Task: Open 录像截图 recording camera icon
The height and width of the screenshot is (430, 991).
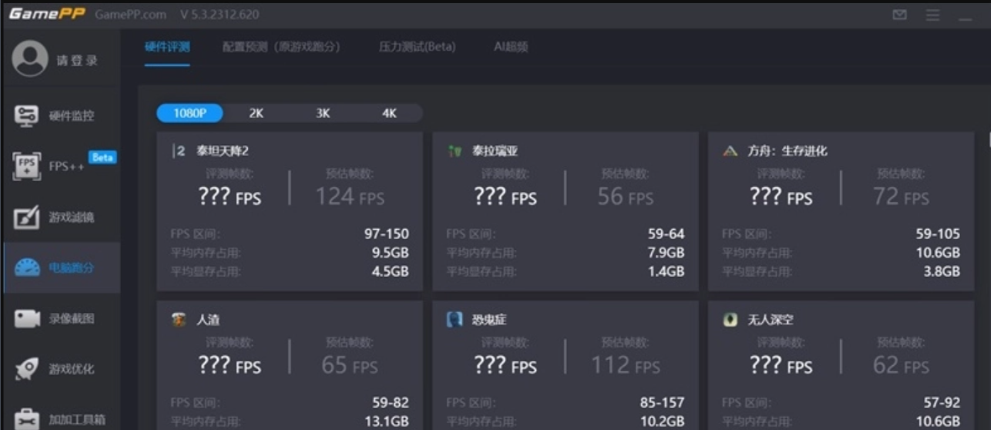Action: pyautogui.click(x=27, y=319)
